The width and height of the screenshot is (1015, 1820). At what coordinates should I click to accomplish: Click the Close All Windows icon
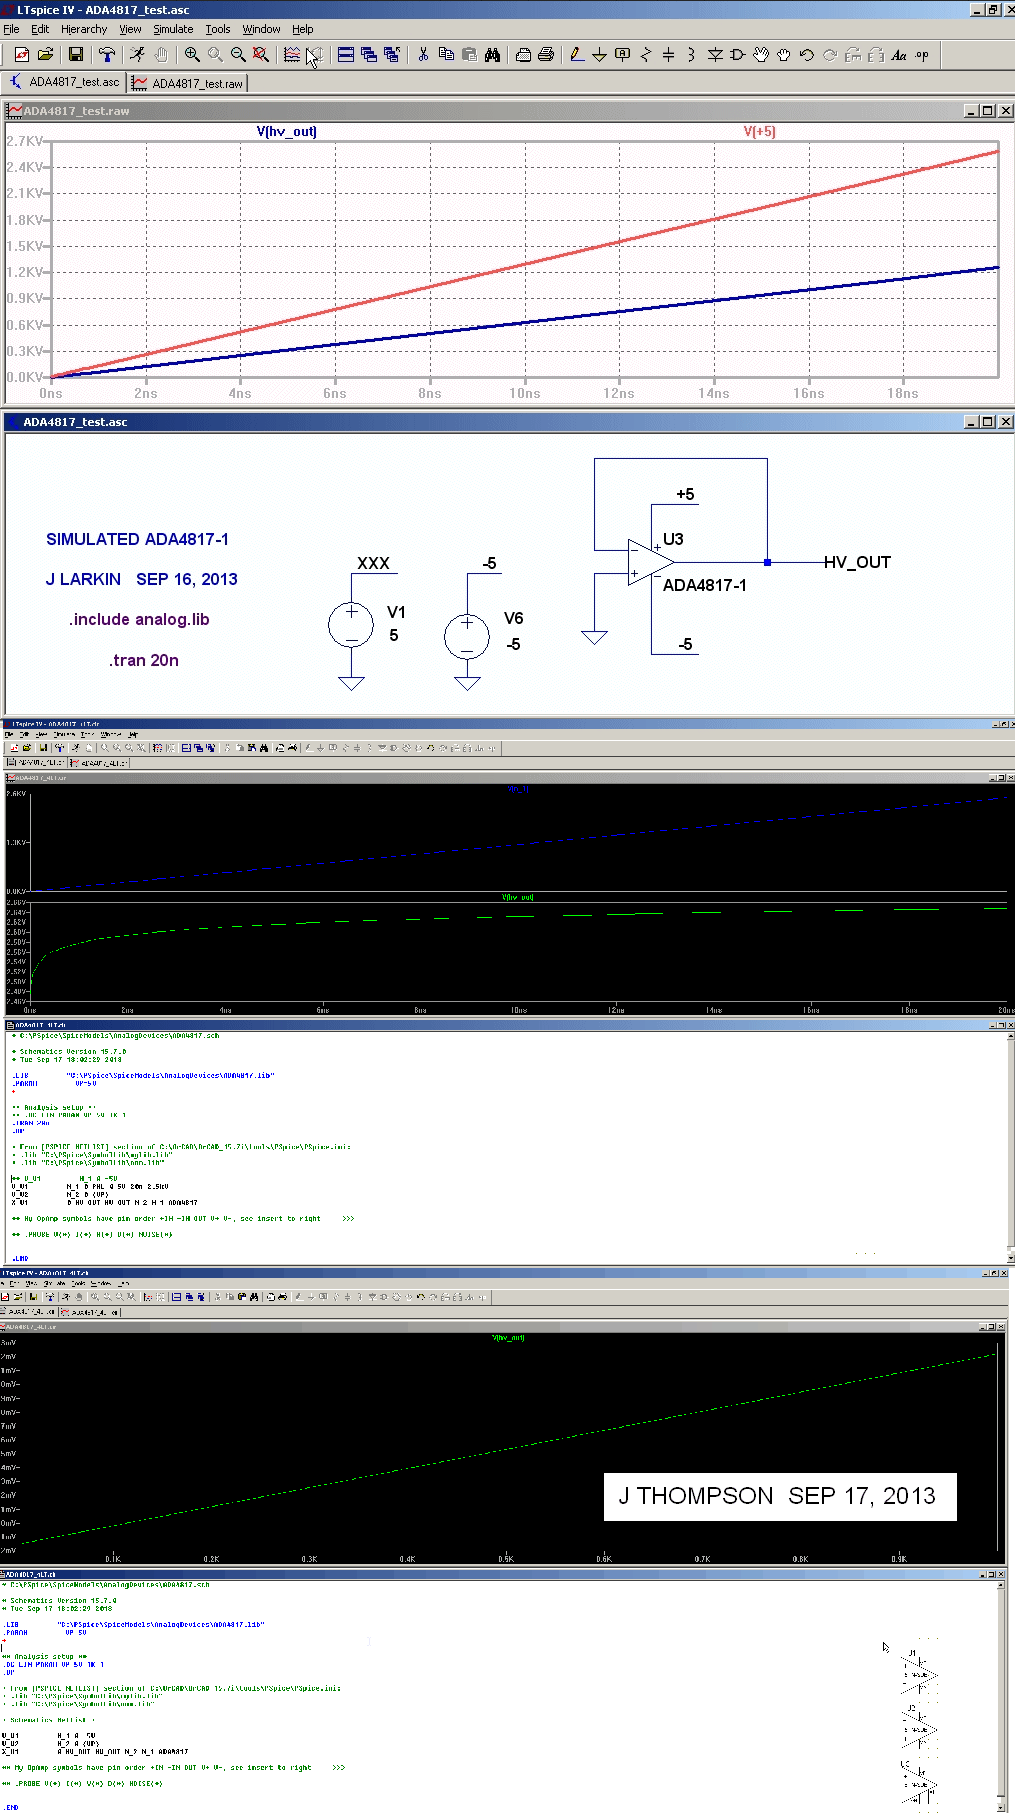pyautogui.click(x=392, y=55)
